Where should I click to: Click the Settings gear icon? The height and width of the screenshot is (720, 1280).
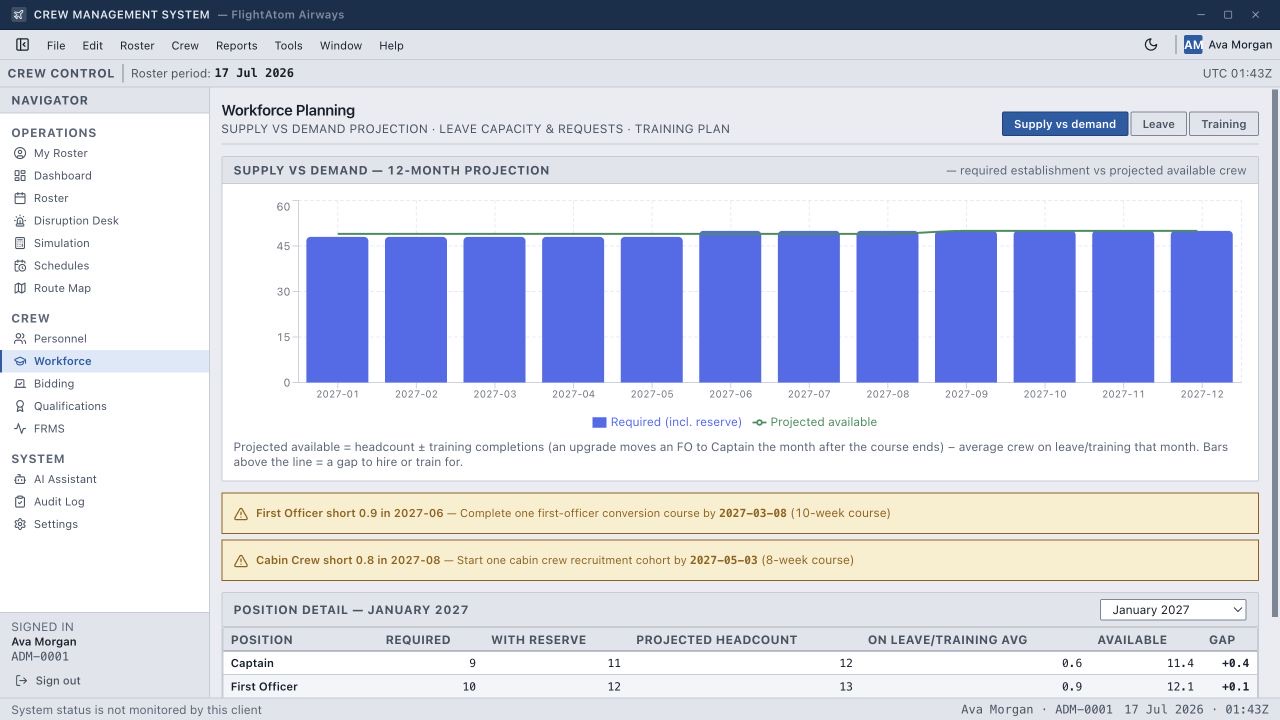pos(20,524)
